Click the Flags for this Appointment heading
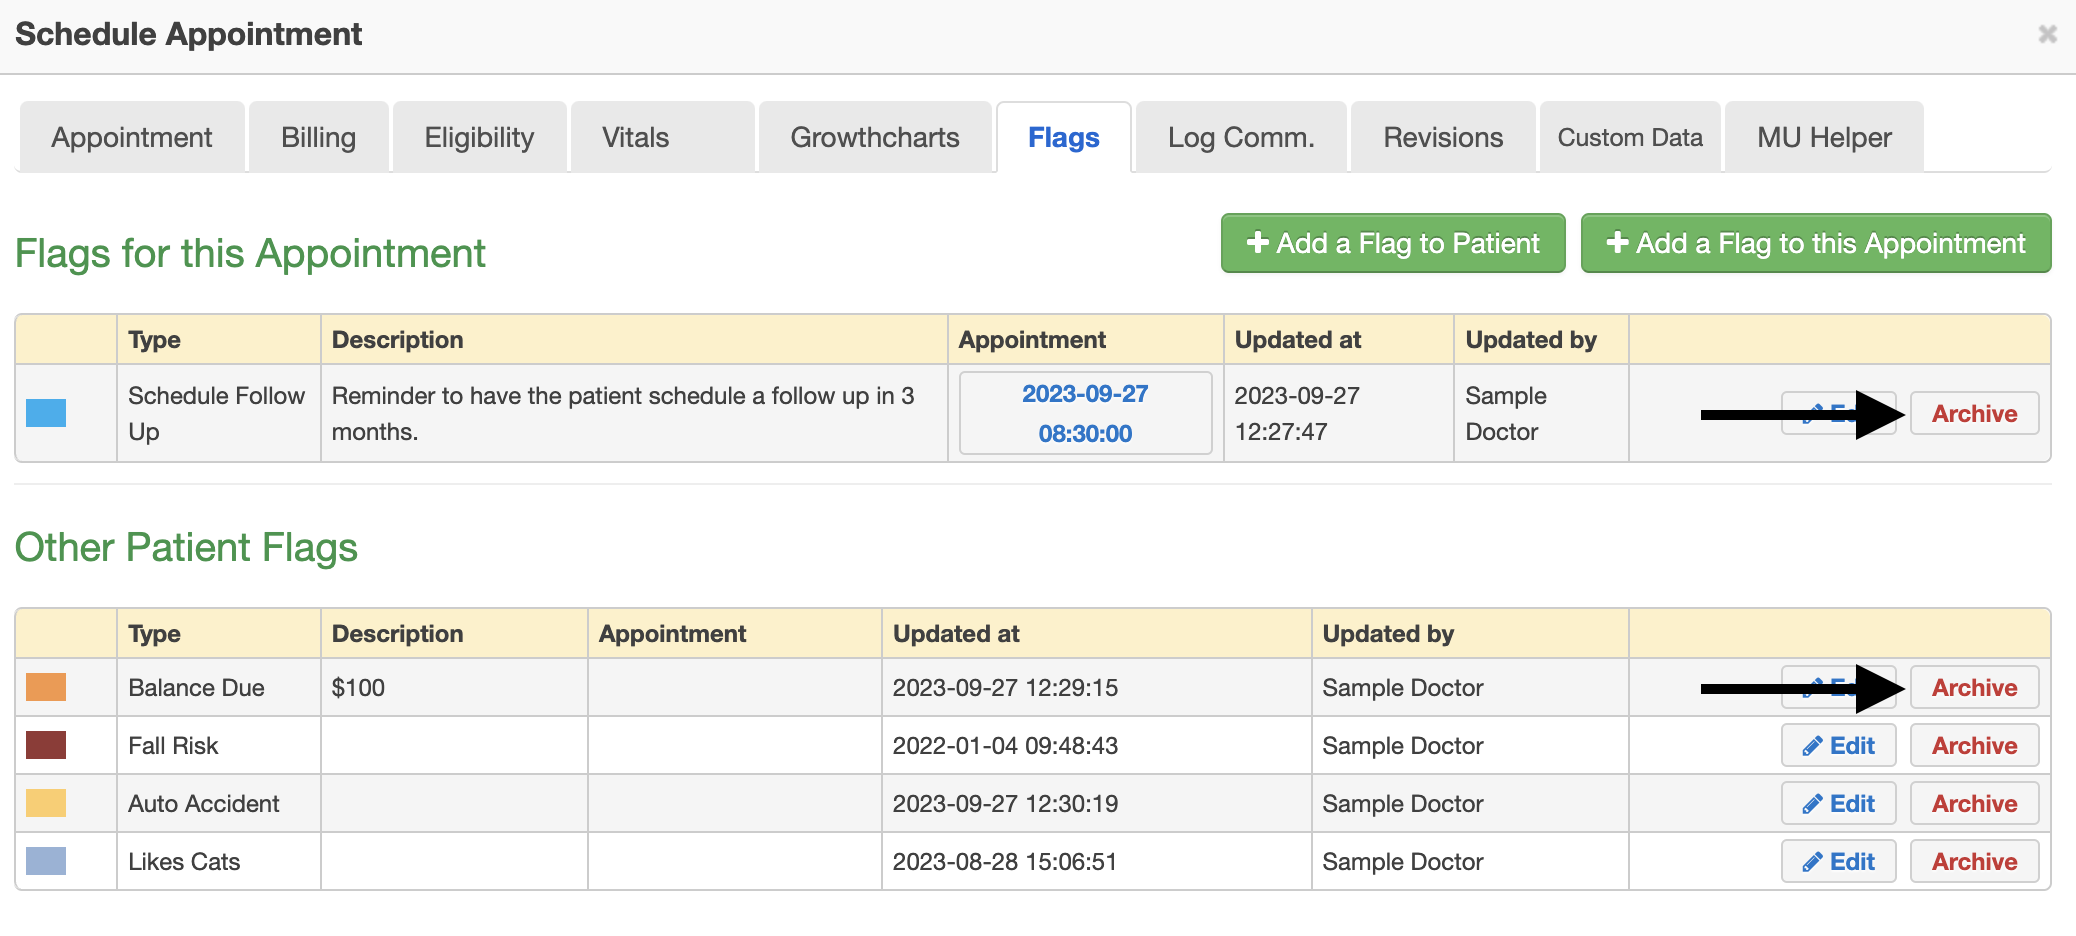 click(x=250, y=253)
